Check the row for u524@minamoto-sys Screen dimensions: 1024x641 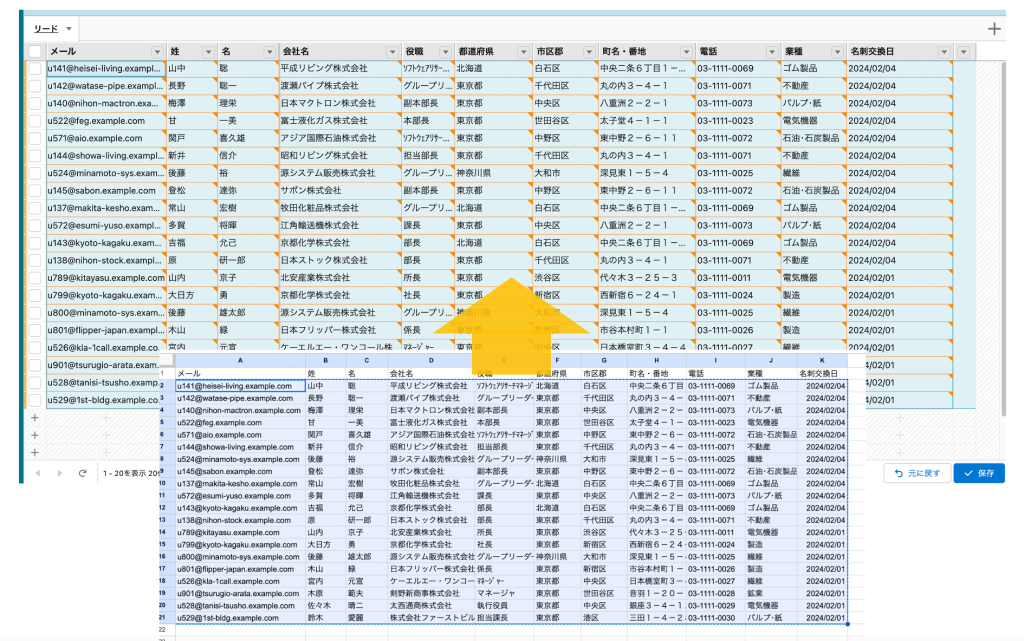pos(35,173)
